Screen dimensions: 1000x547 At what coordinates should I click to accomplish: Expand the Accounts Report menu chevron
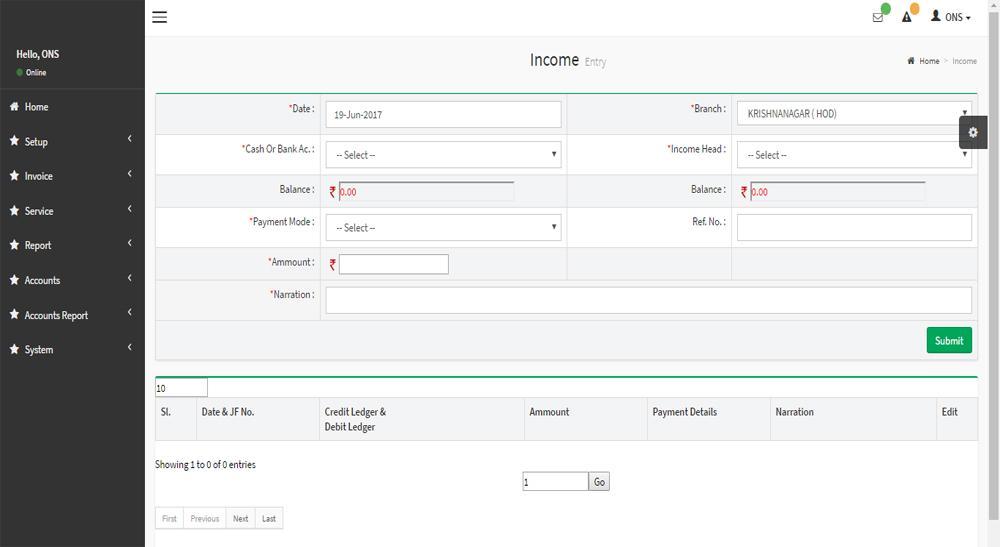point(129,312)
